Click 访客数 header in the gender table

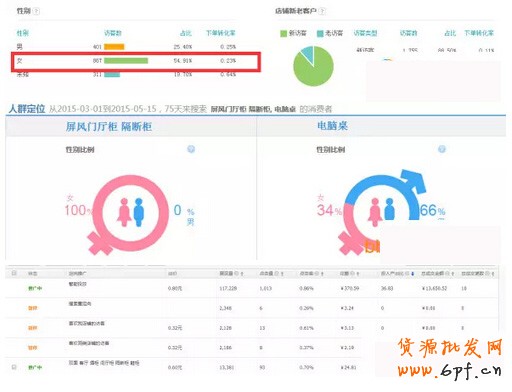[113, 33]
